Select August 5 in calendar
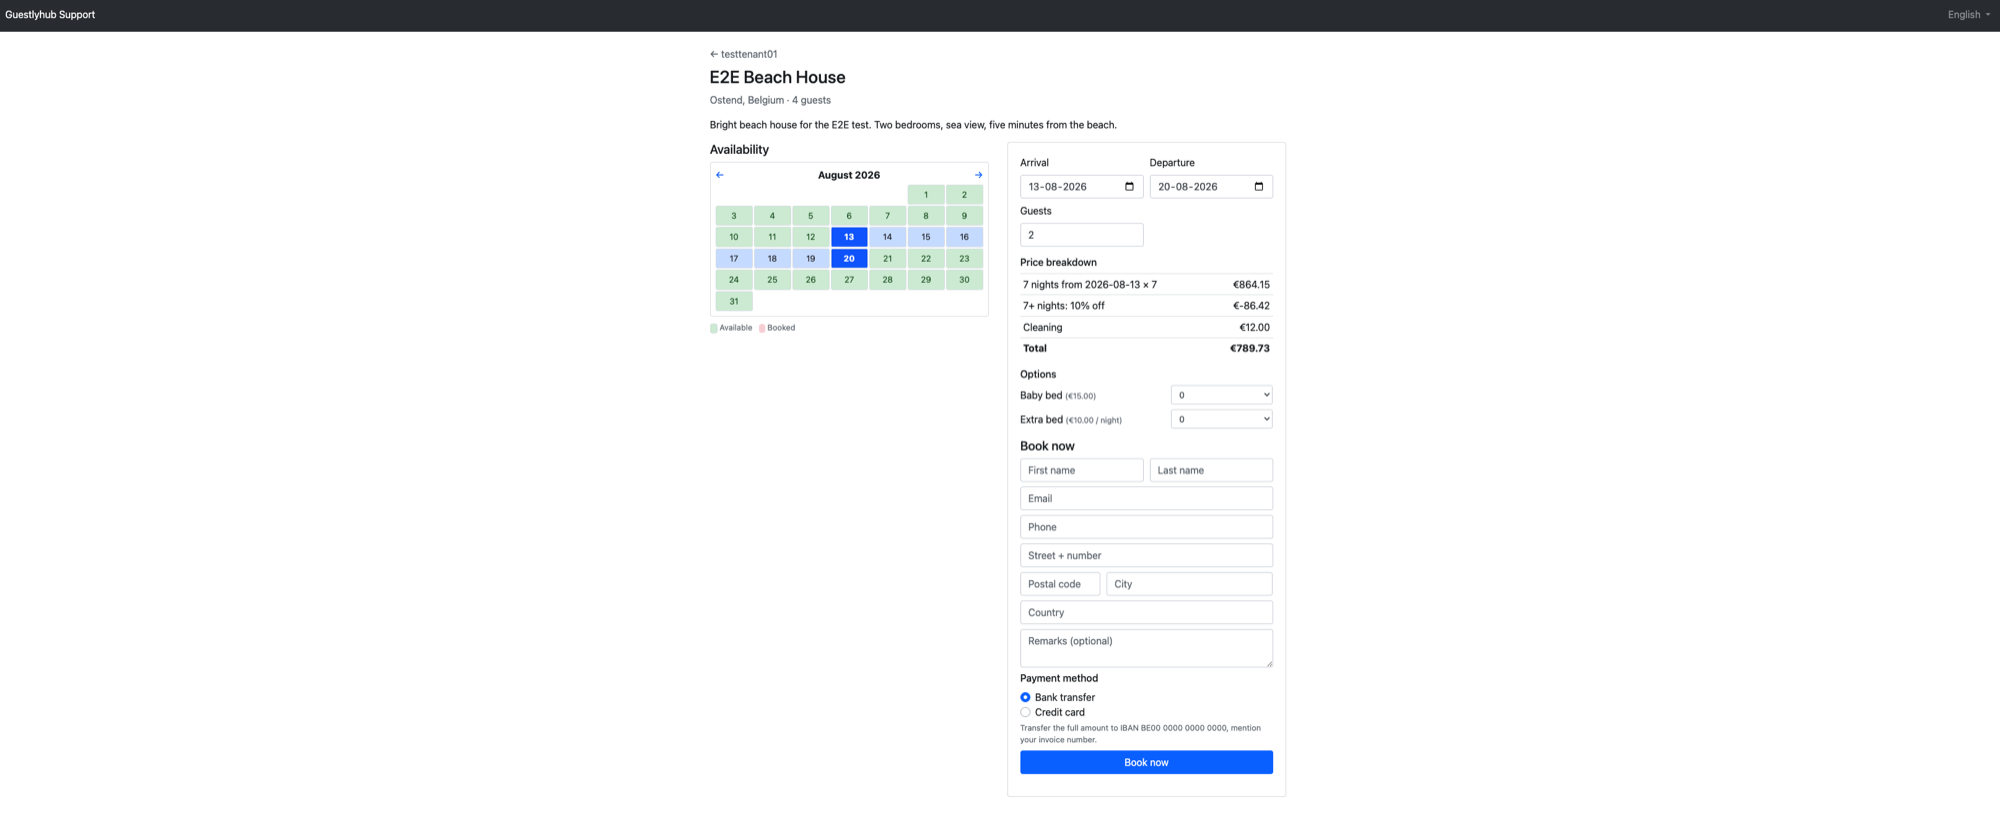 [811, 216]
